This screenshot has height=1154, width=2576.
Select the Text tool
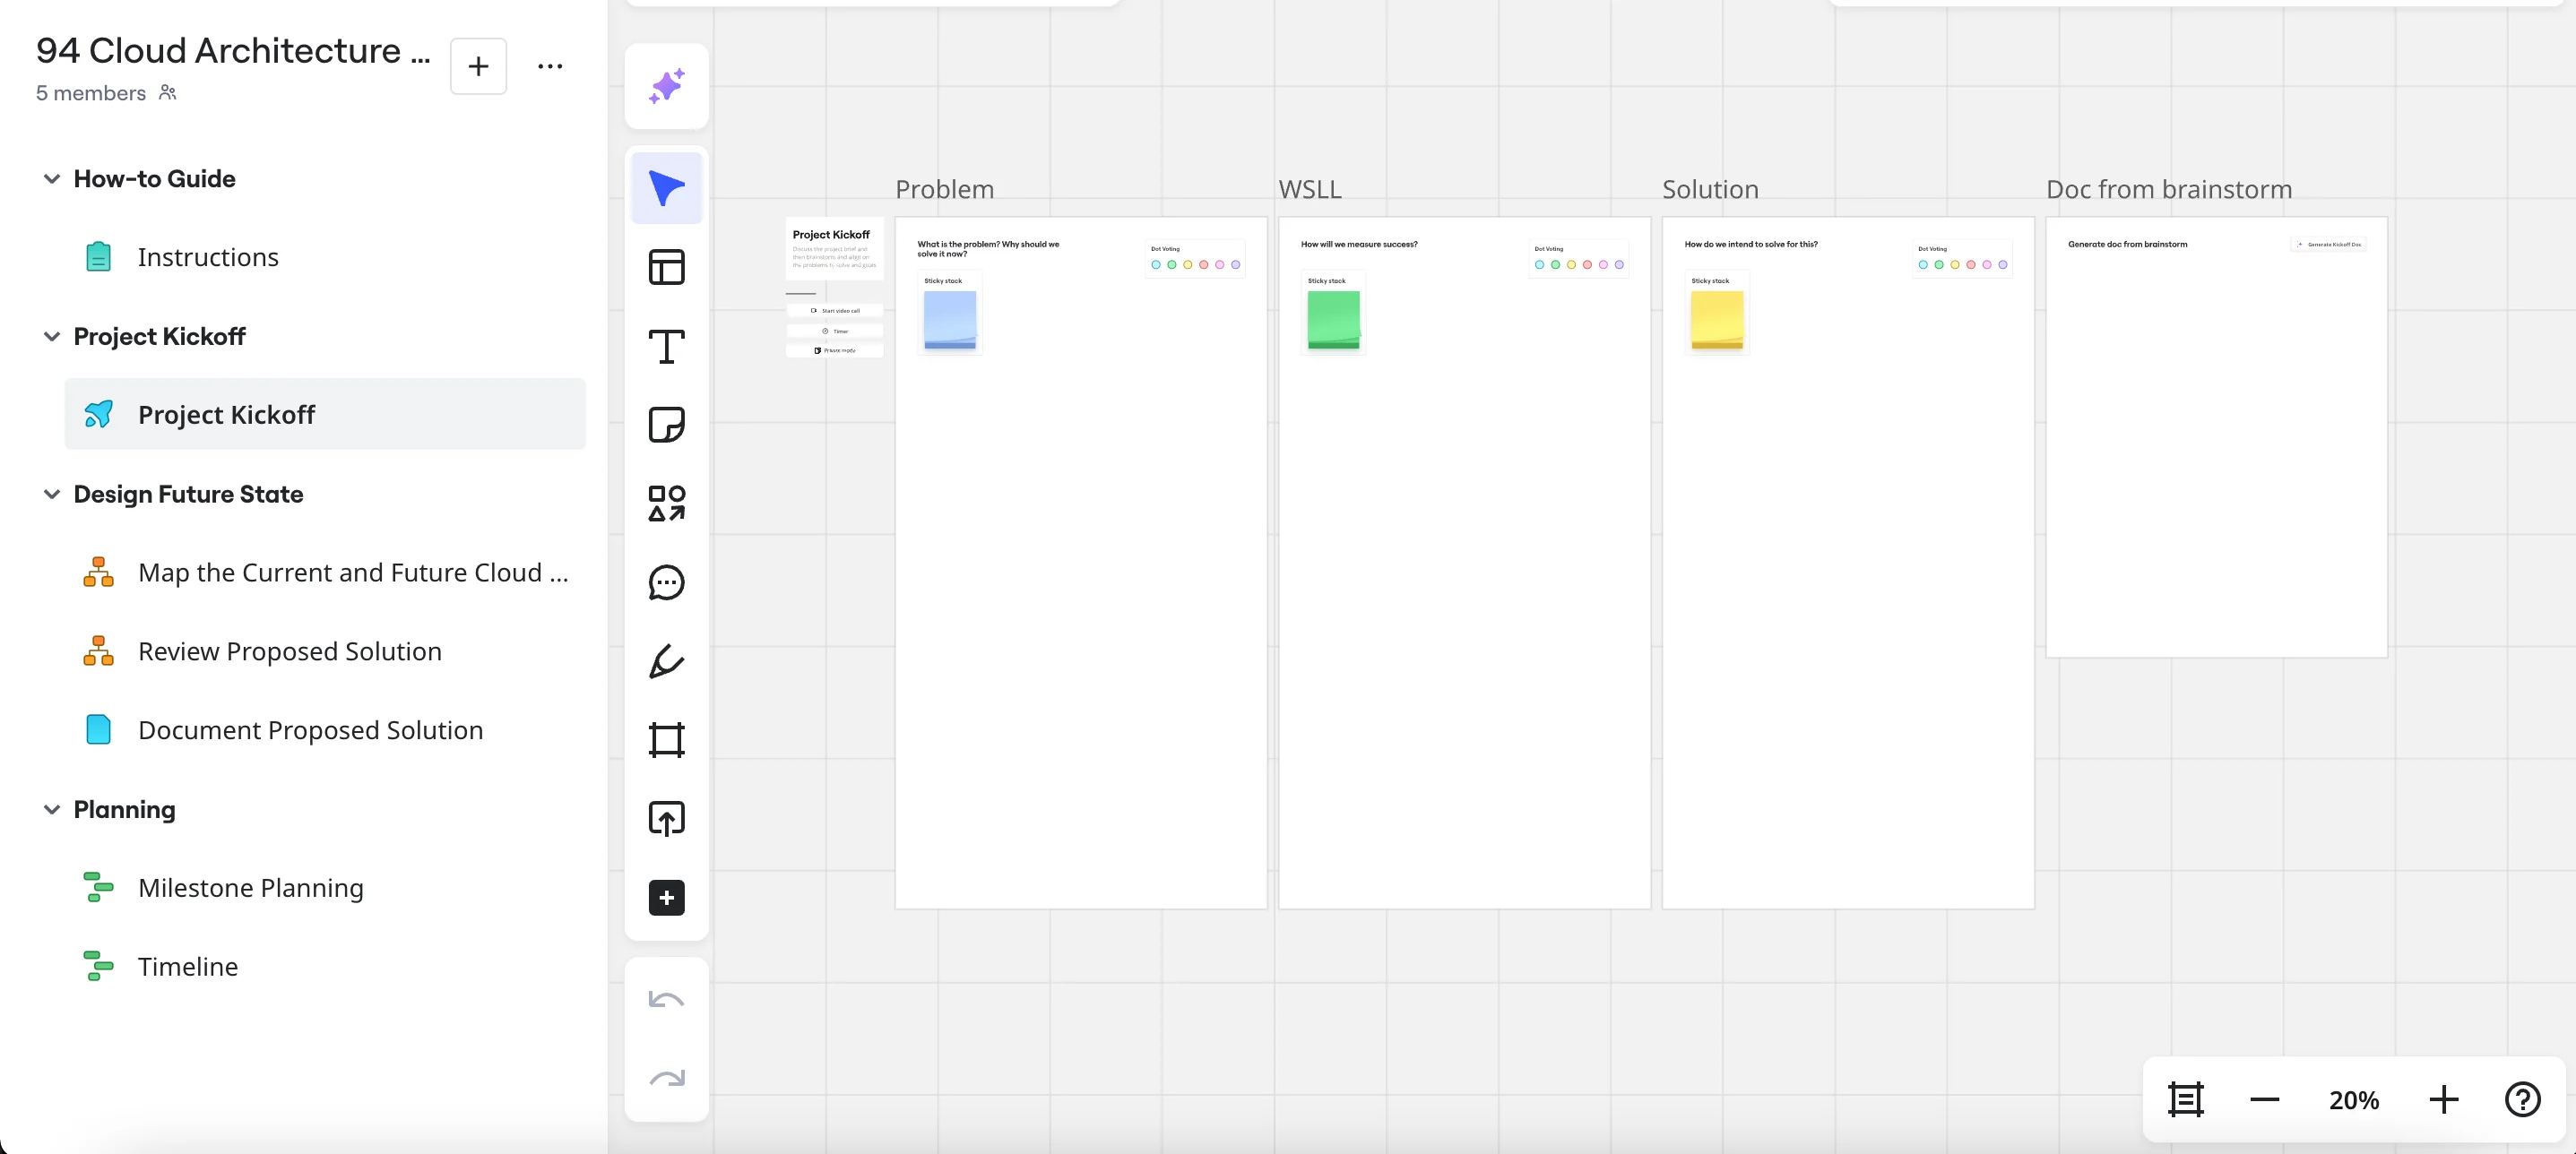666,346
